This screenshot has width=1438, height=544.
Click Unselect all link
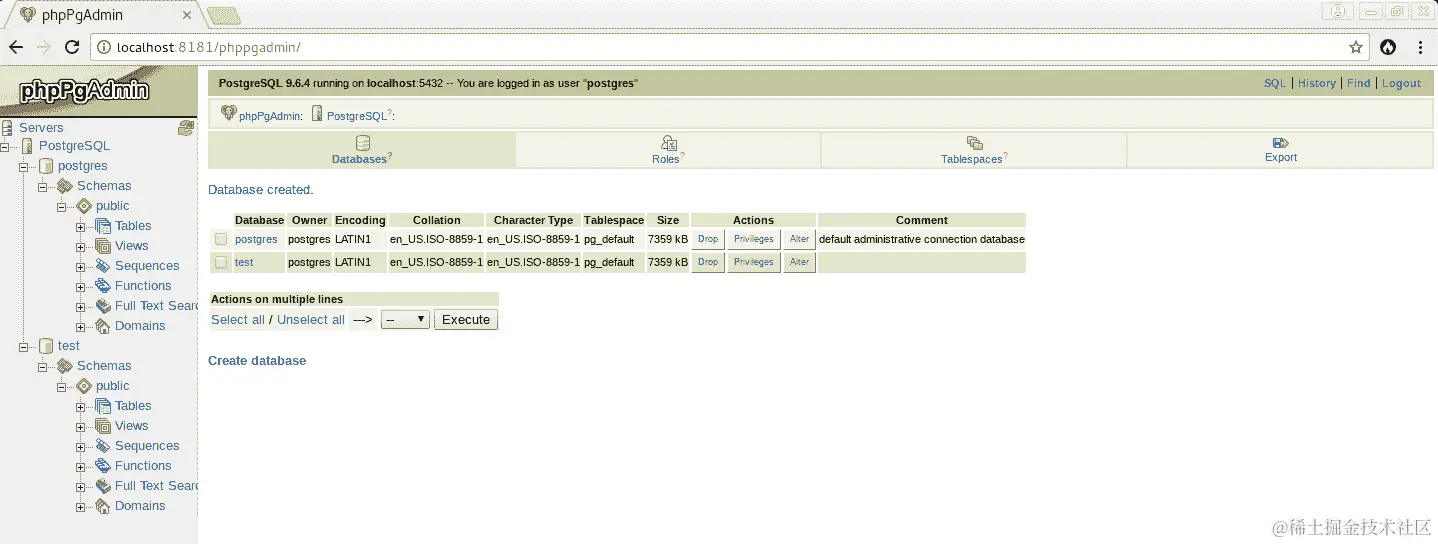point(311,320)
